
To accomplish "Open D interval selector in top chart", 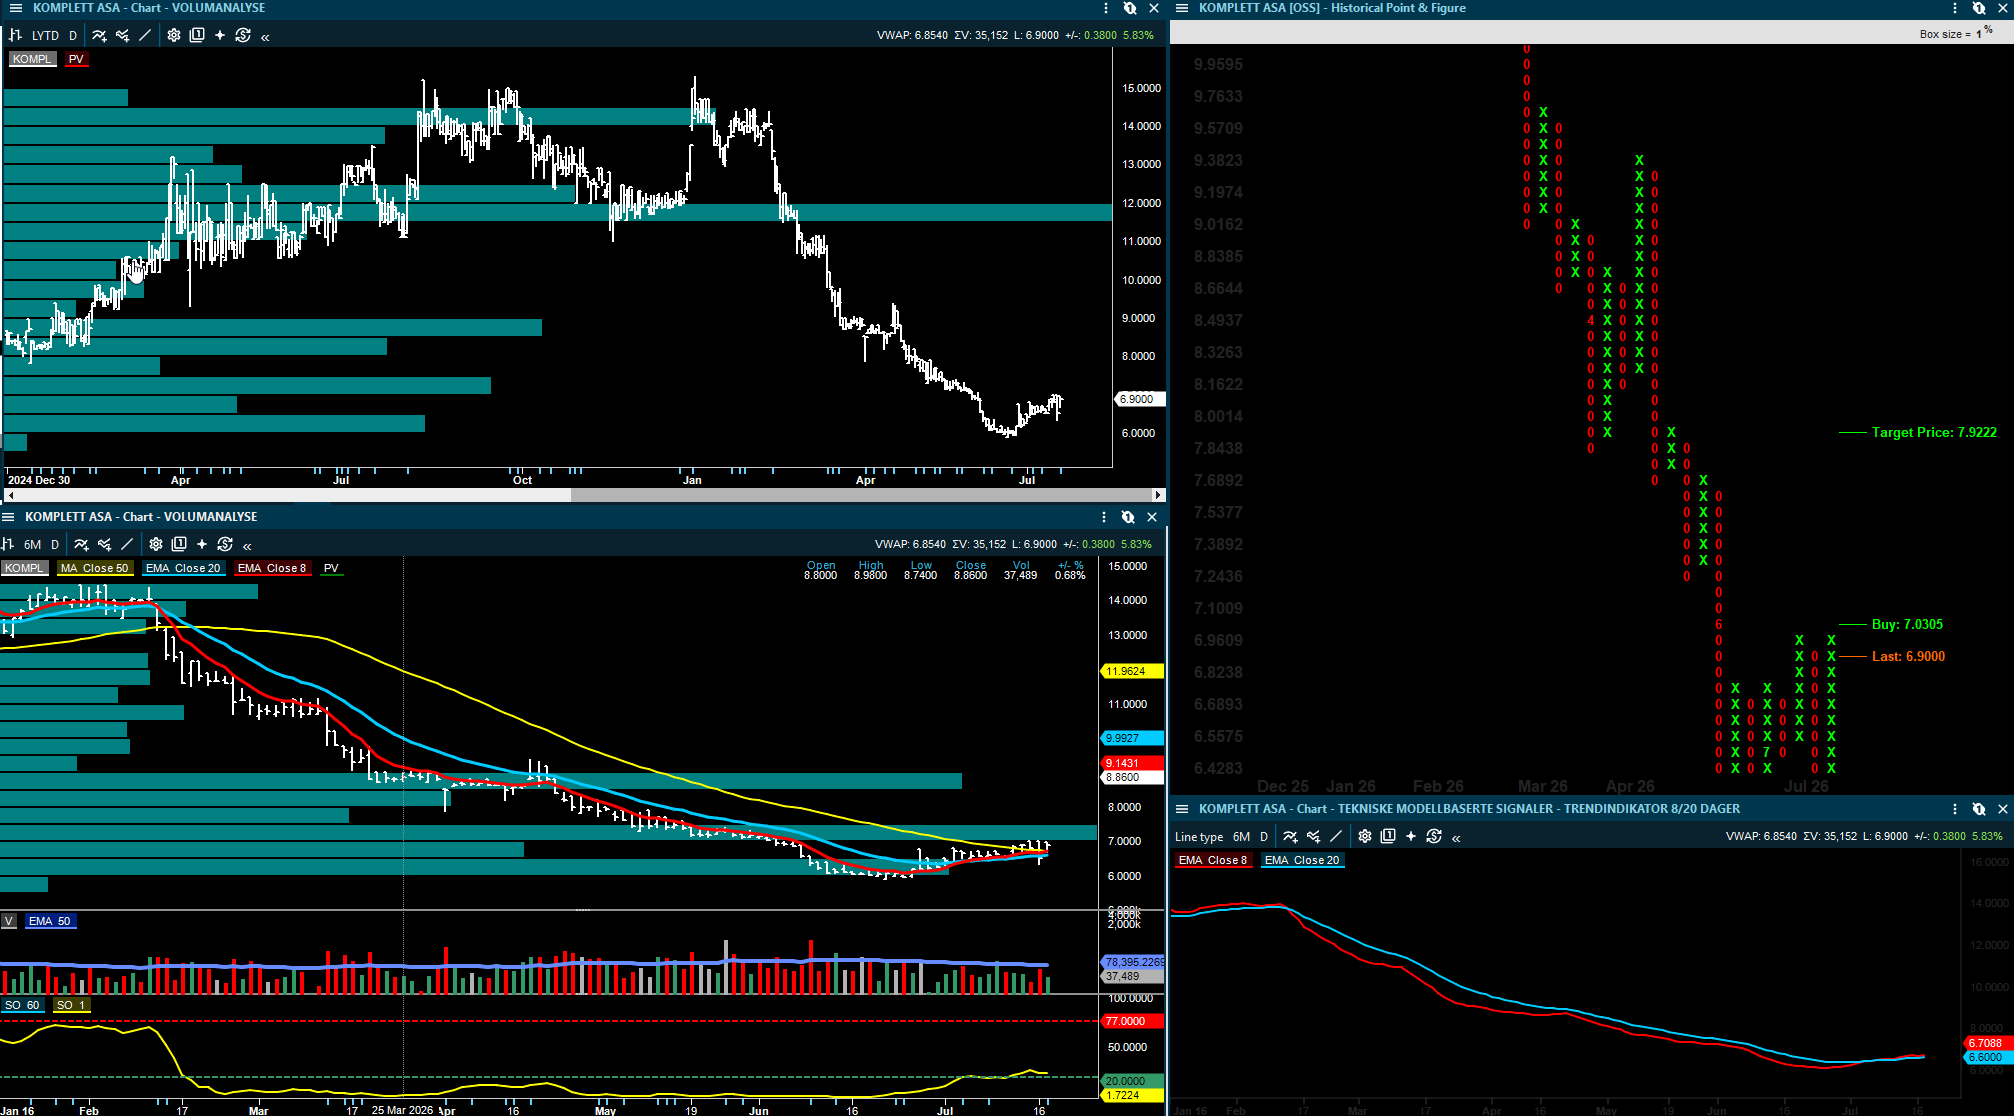I will point(73,35).
